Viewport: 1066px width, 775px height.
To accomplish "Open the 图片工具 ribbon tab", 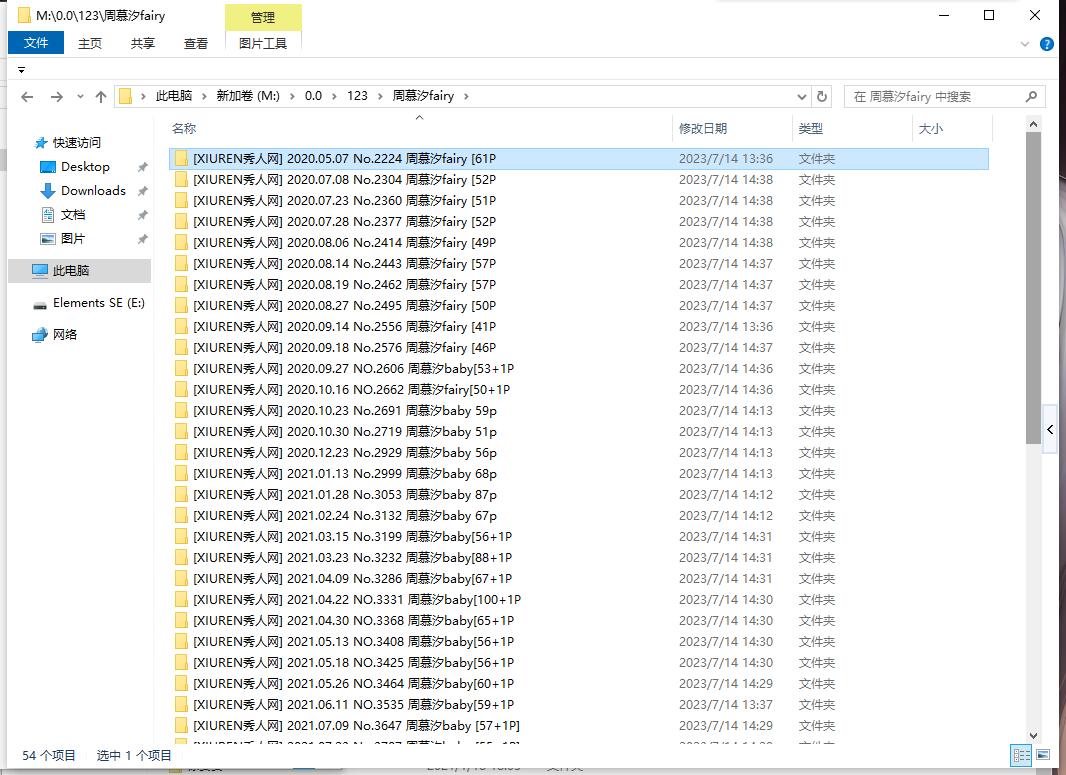I will (263, 44).
